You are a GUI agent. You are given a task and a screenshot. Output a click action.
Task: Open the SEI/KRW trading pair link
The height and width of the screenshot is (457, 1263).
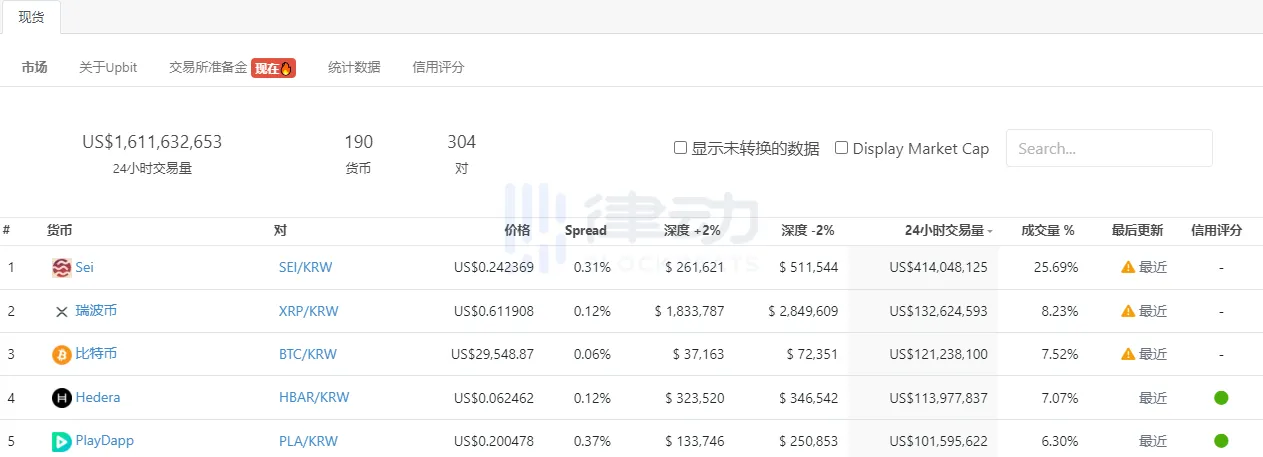[x=307, y=268]
